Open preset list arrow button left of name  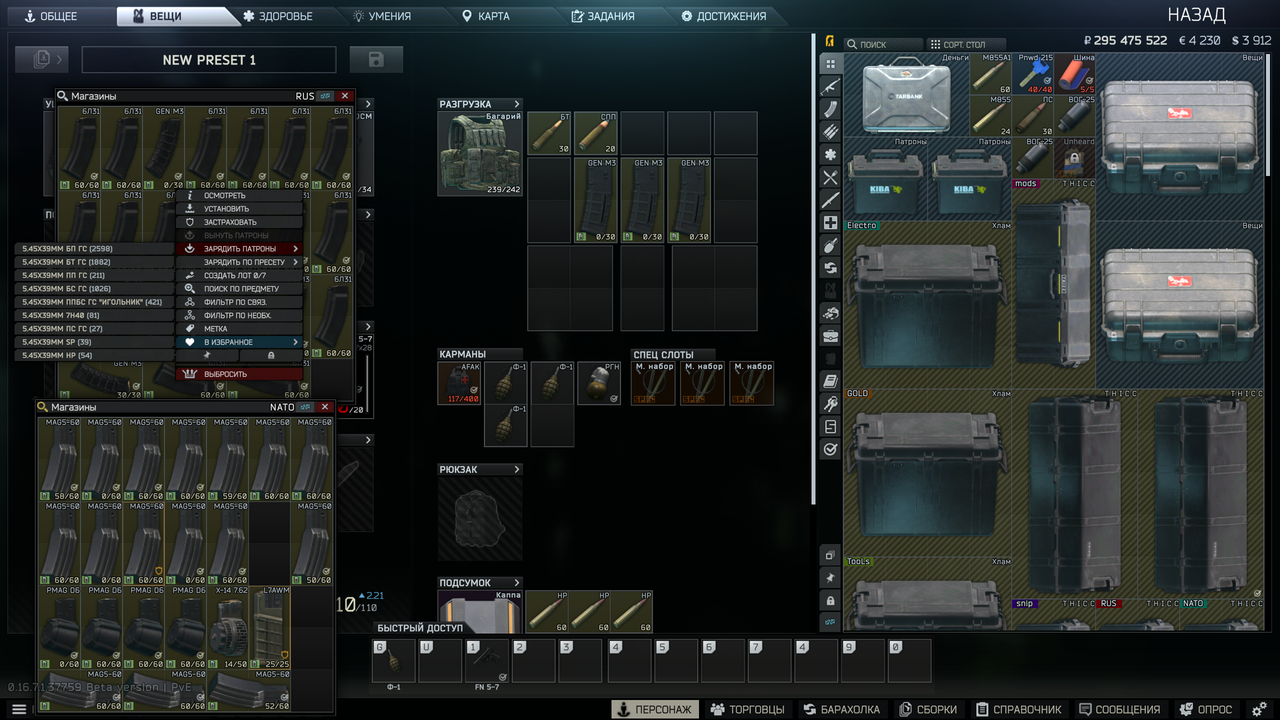[42, 60]
